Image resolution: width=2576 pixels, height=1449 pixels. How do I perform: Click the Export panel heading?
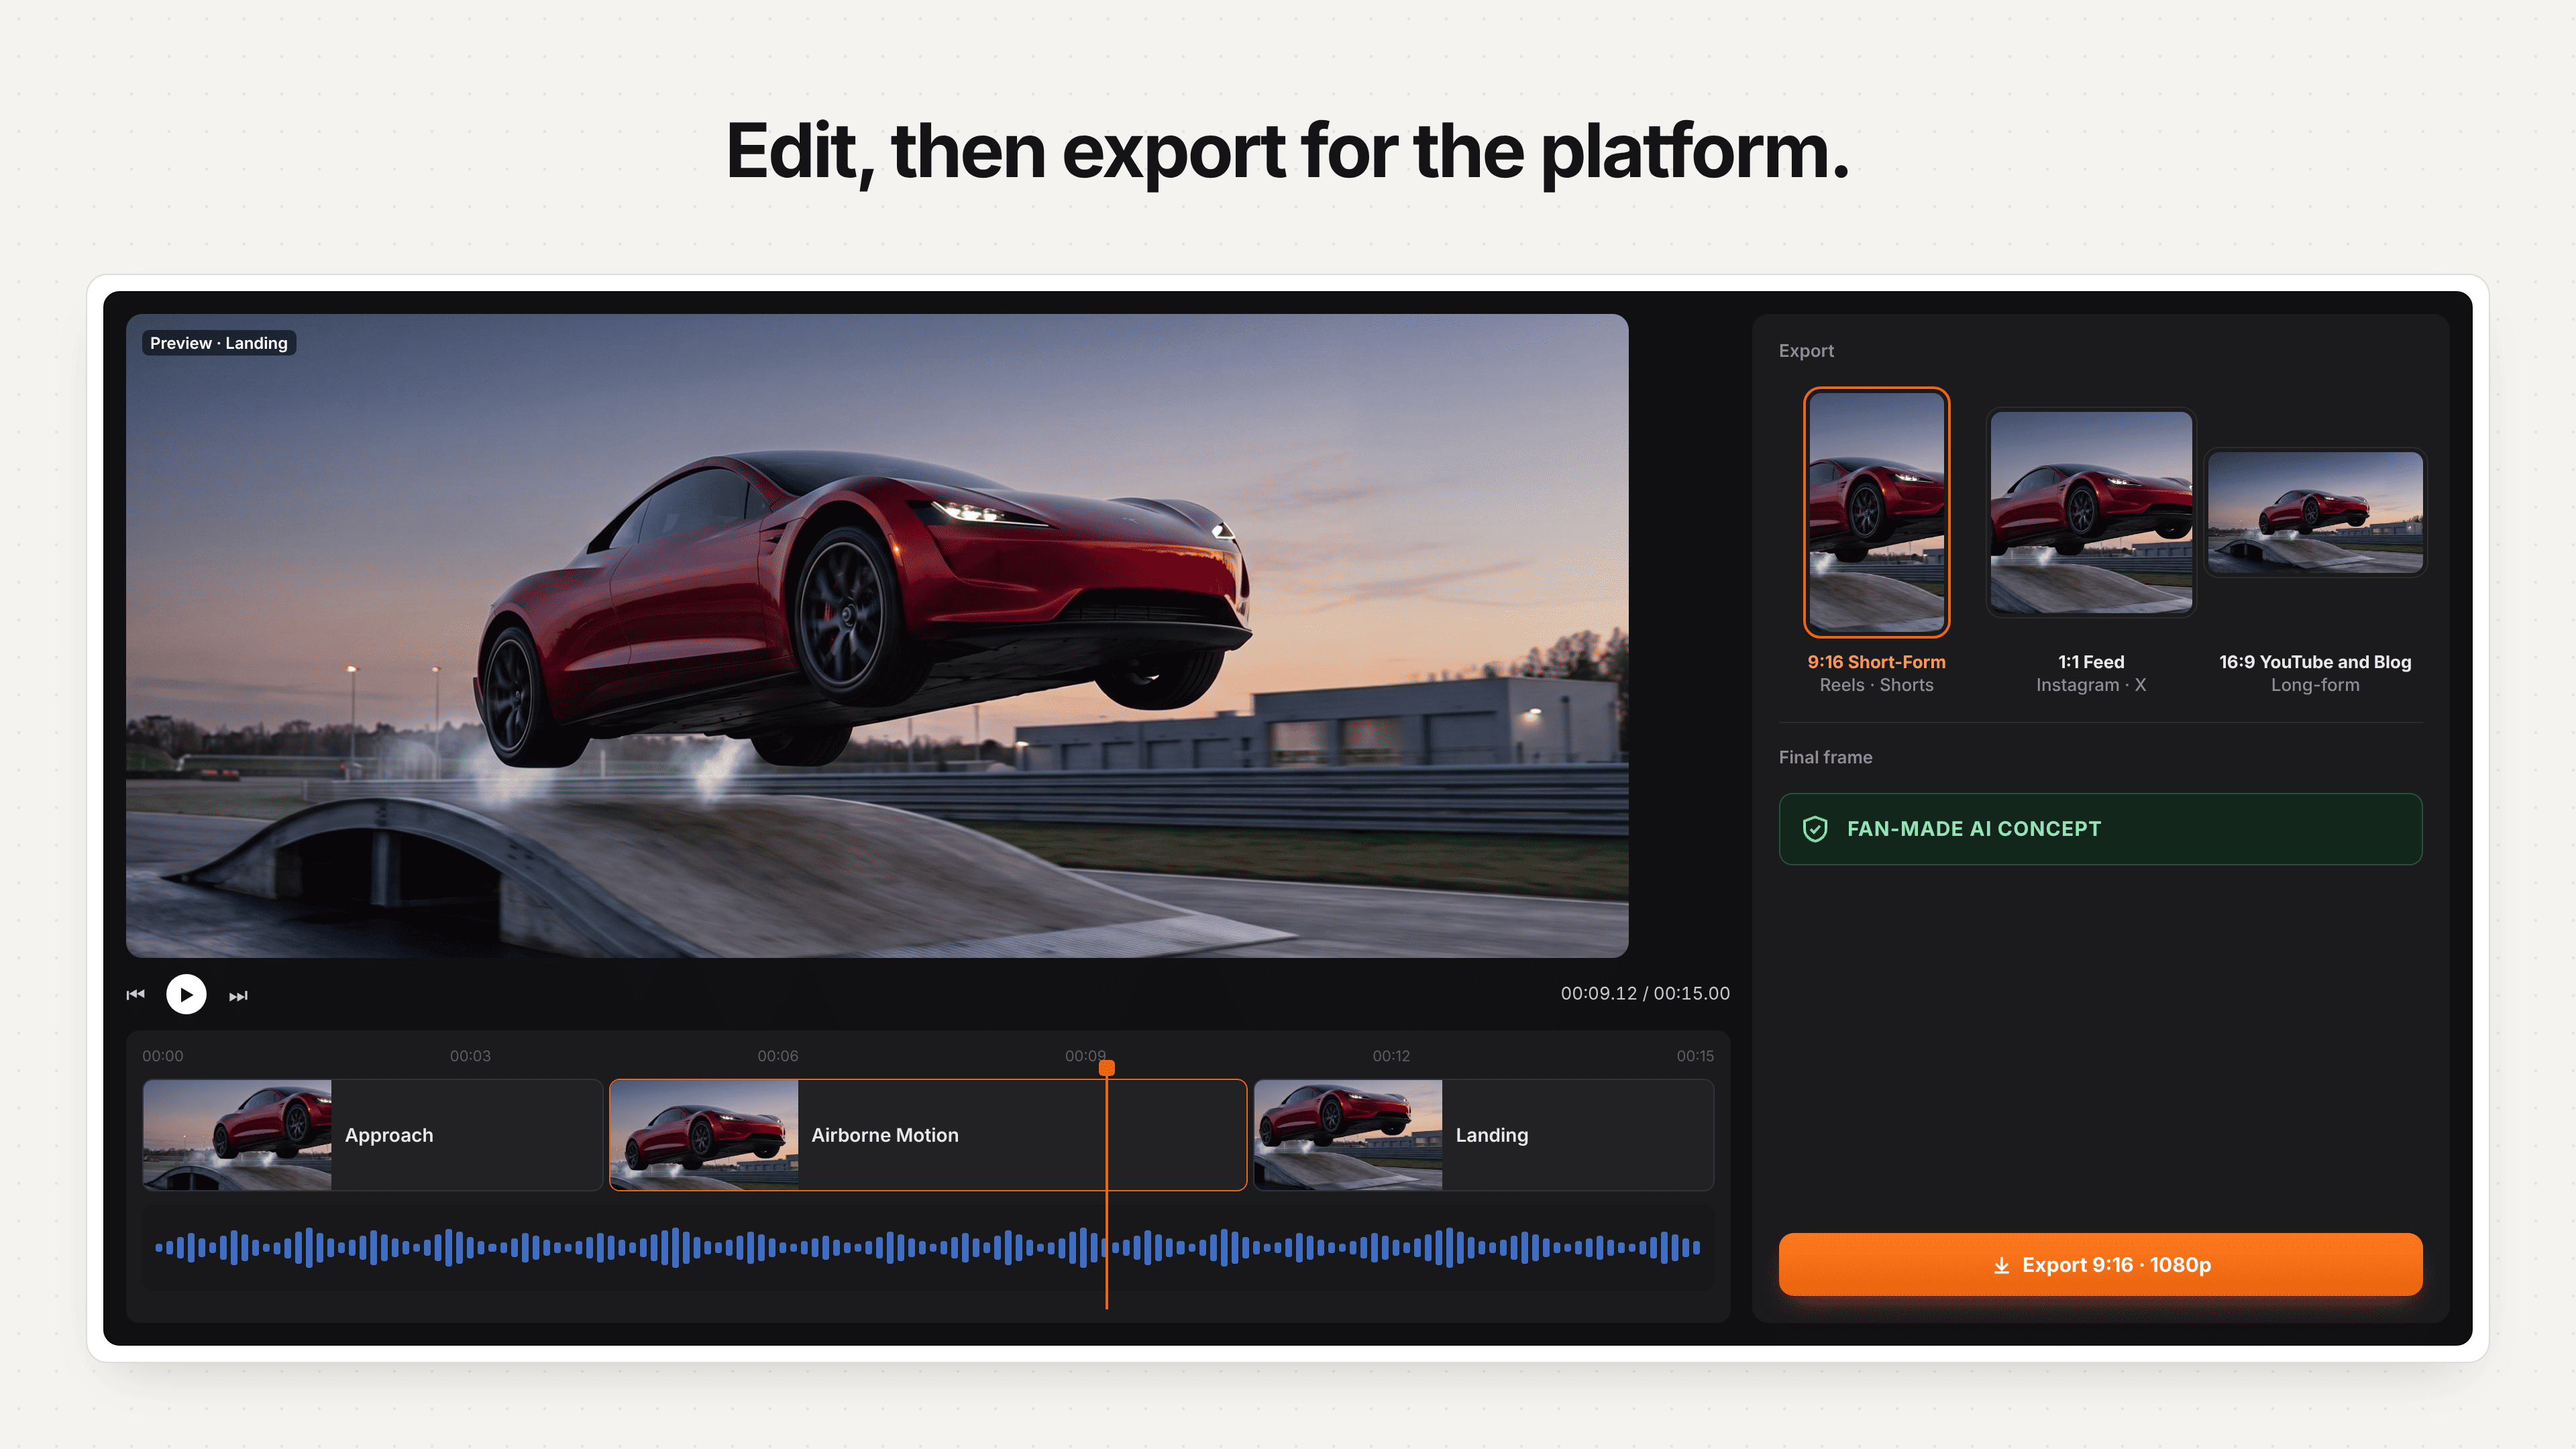(1806, 351)
